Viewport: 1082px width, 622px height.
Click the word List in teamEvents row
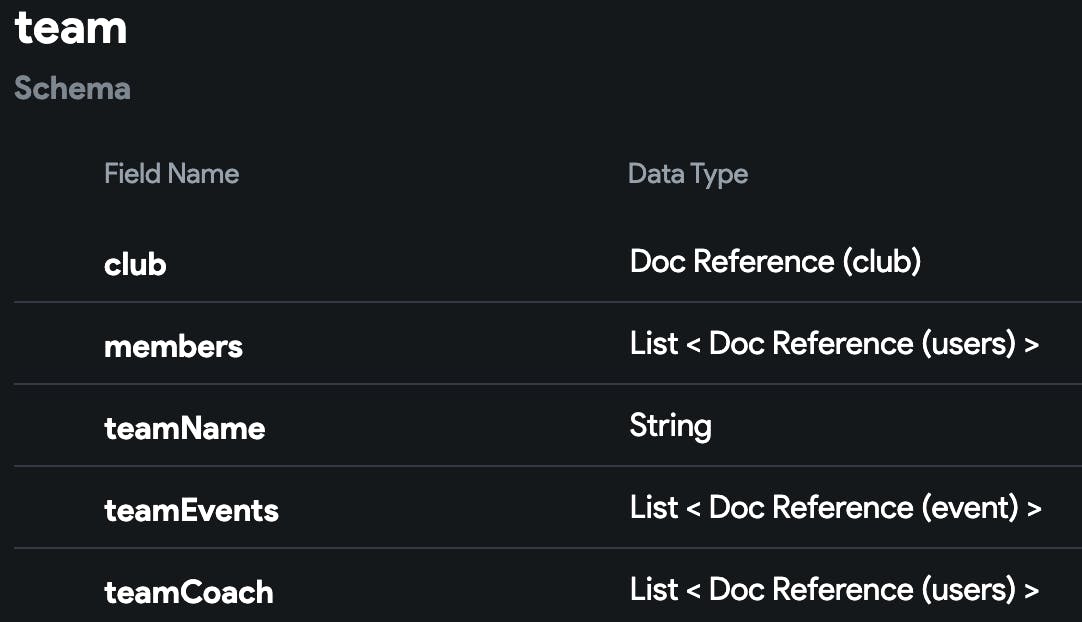click(x=654, y=508)
